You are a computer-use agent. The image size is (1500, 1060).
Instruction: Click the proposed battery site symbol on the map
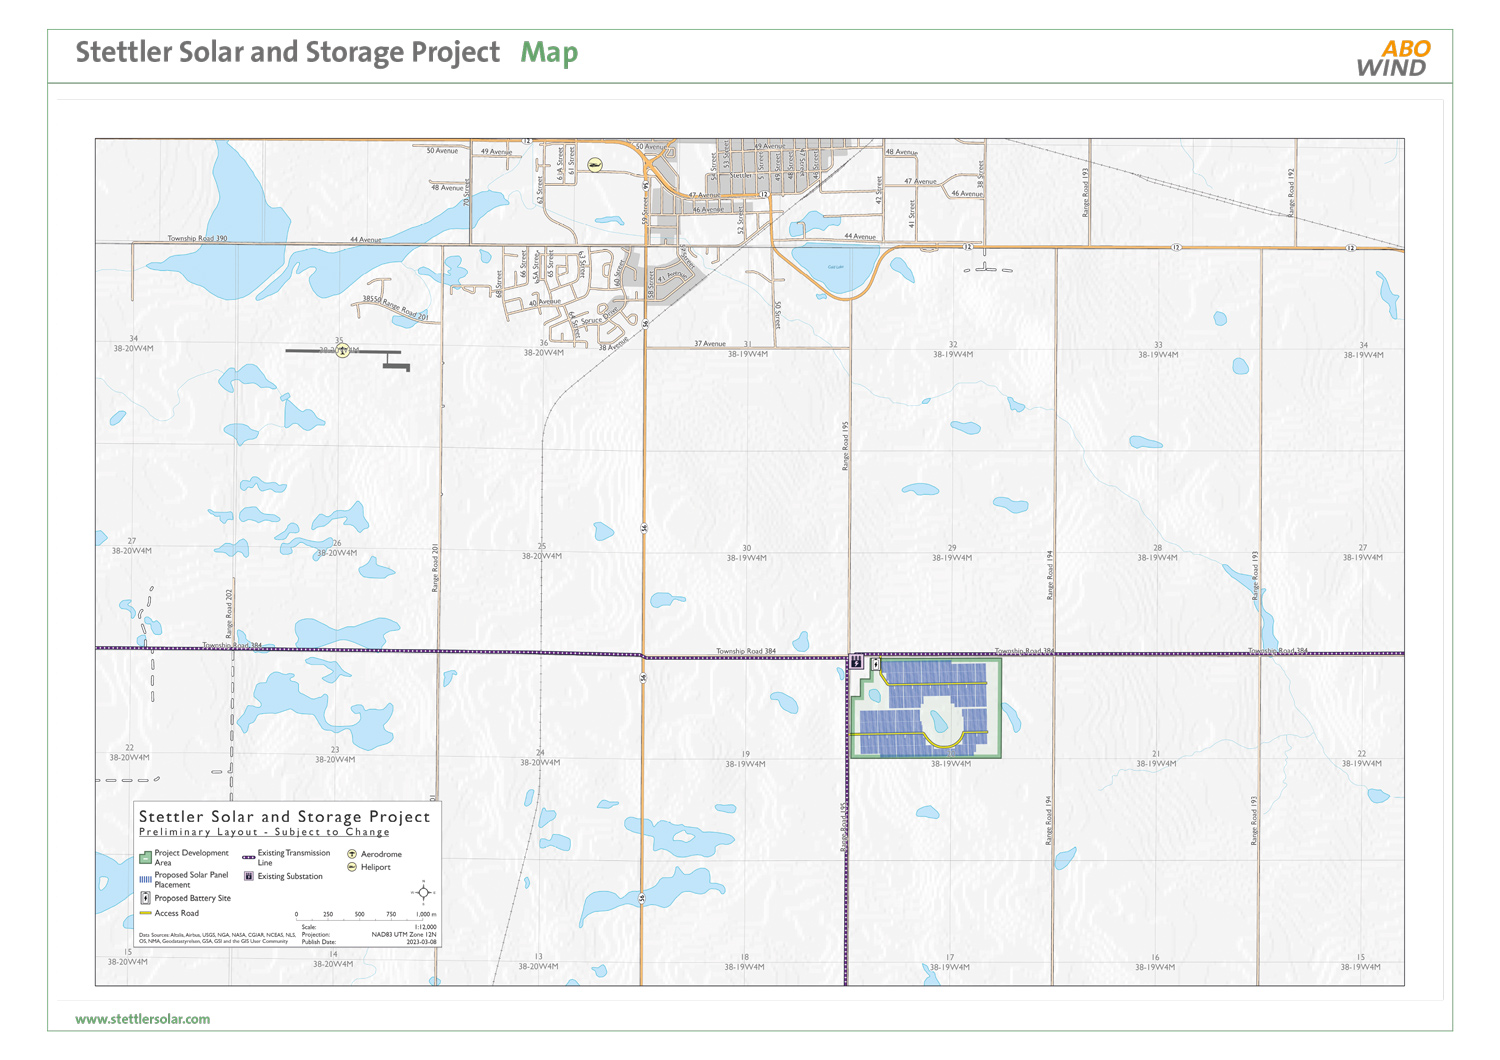click(x=876, y=664)
